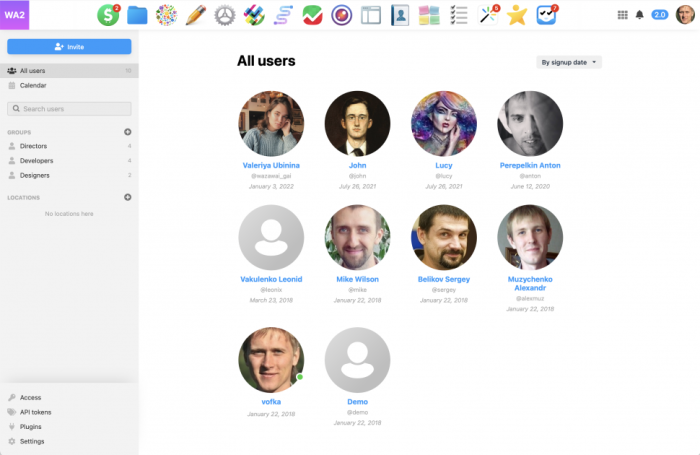Open the yellow star app icon

coord(517,15)
